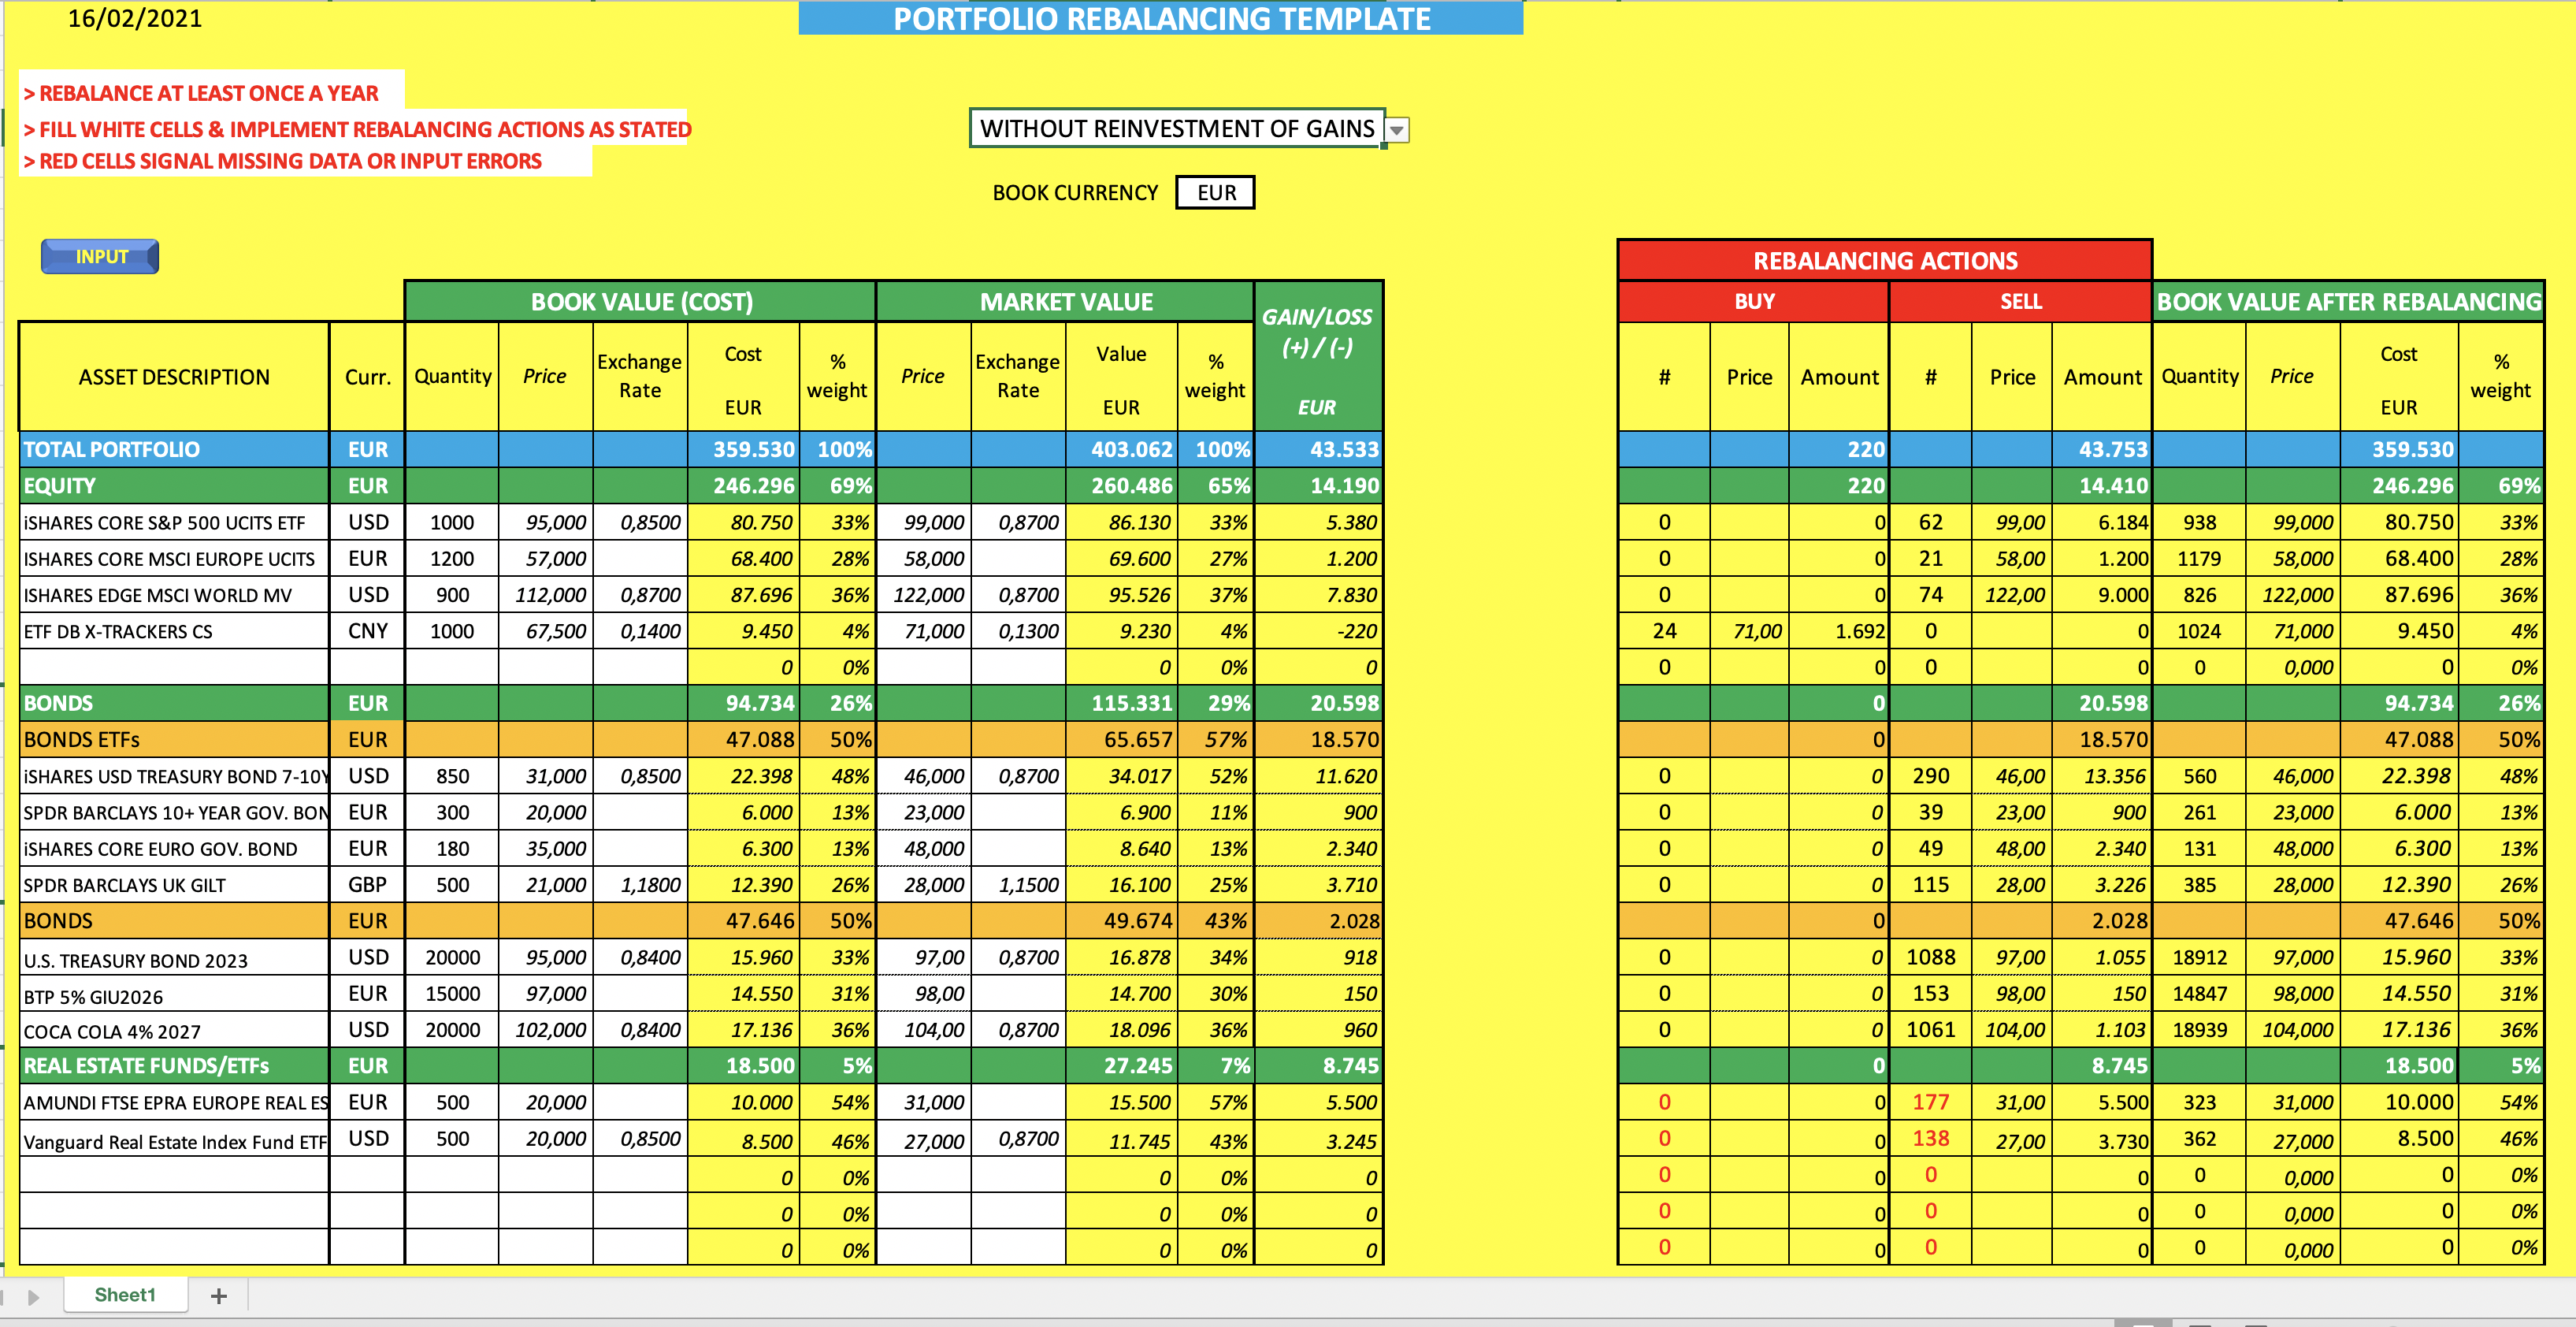The image size is (2576, 1327).
Task: Select total portfolio cost 359.530 under Book Value (Cost)
Action: pyautogui.click(x=743, y=450)
